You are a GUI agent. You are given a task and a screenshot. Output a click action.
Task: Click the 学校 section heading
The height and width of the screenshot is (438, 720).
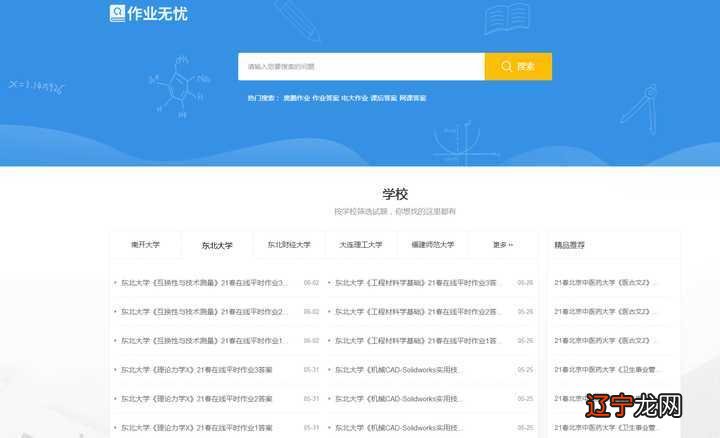(x=395, y=194)
